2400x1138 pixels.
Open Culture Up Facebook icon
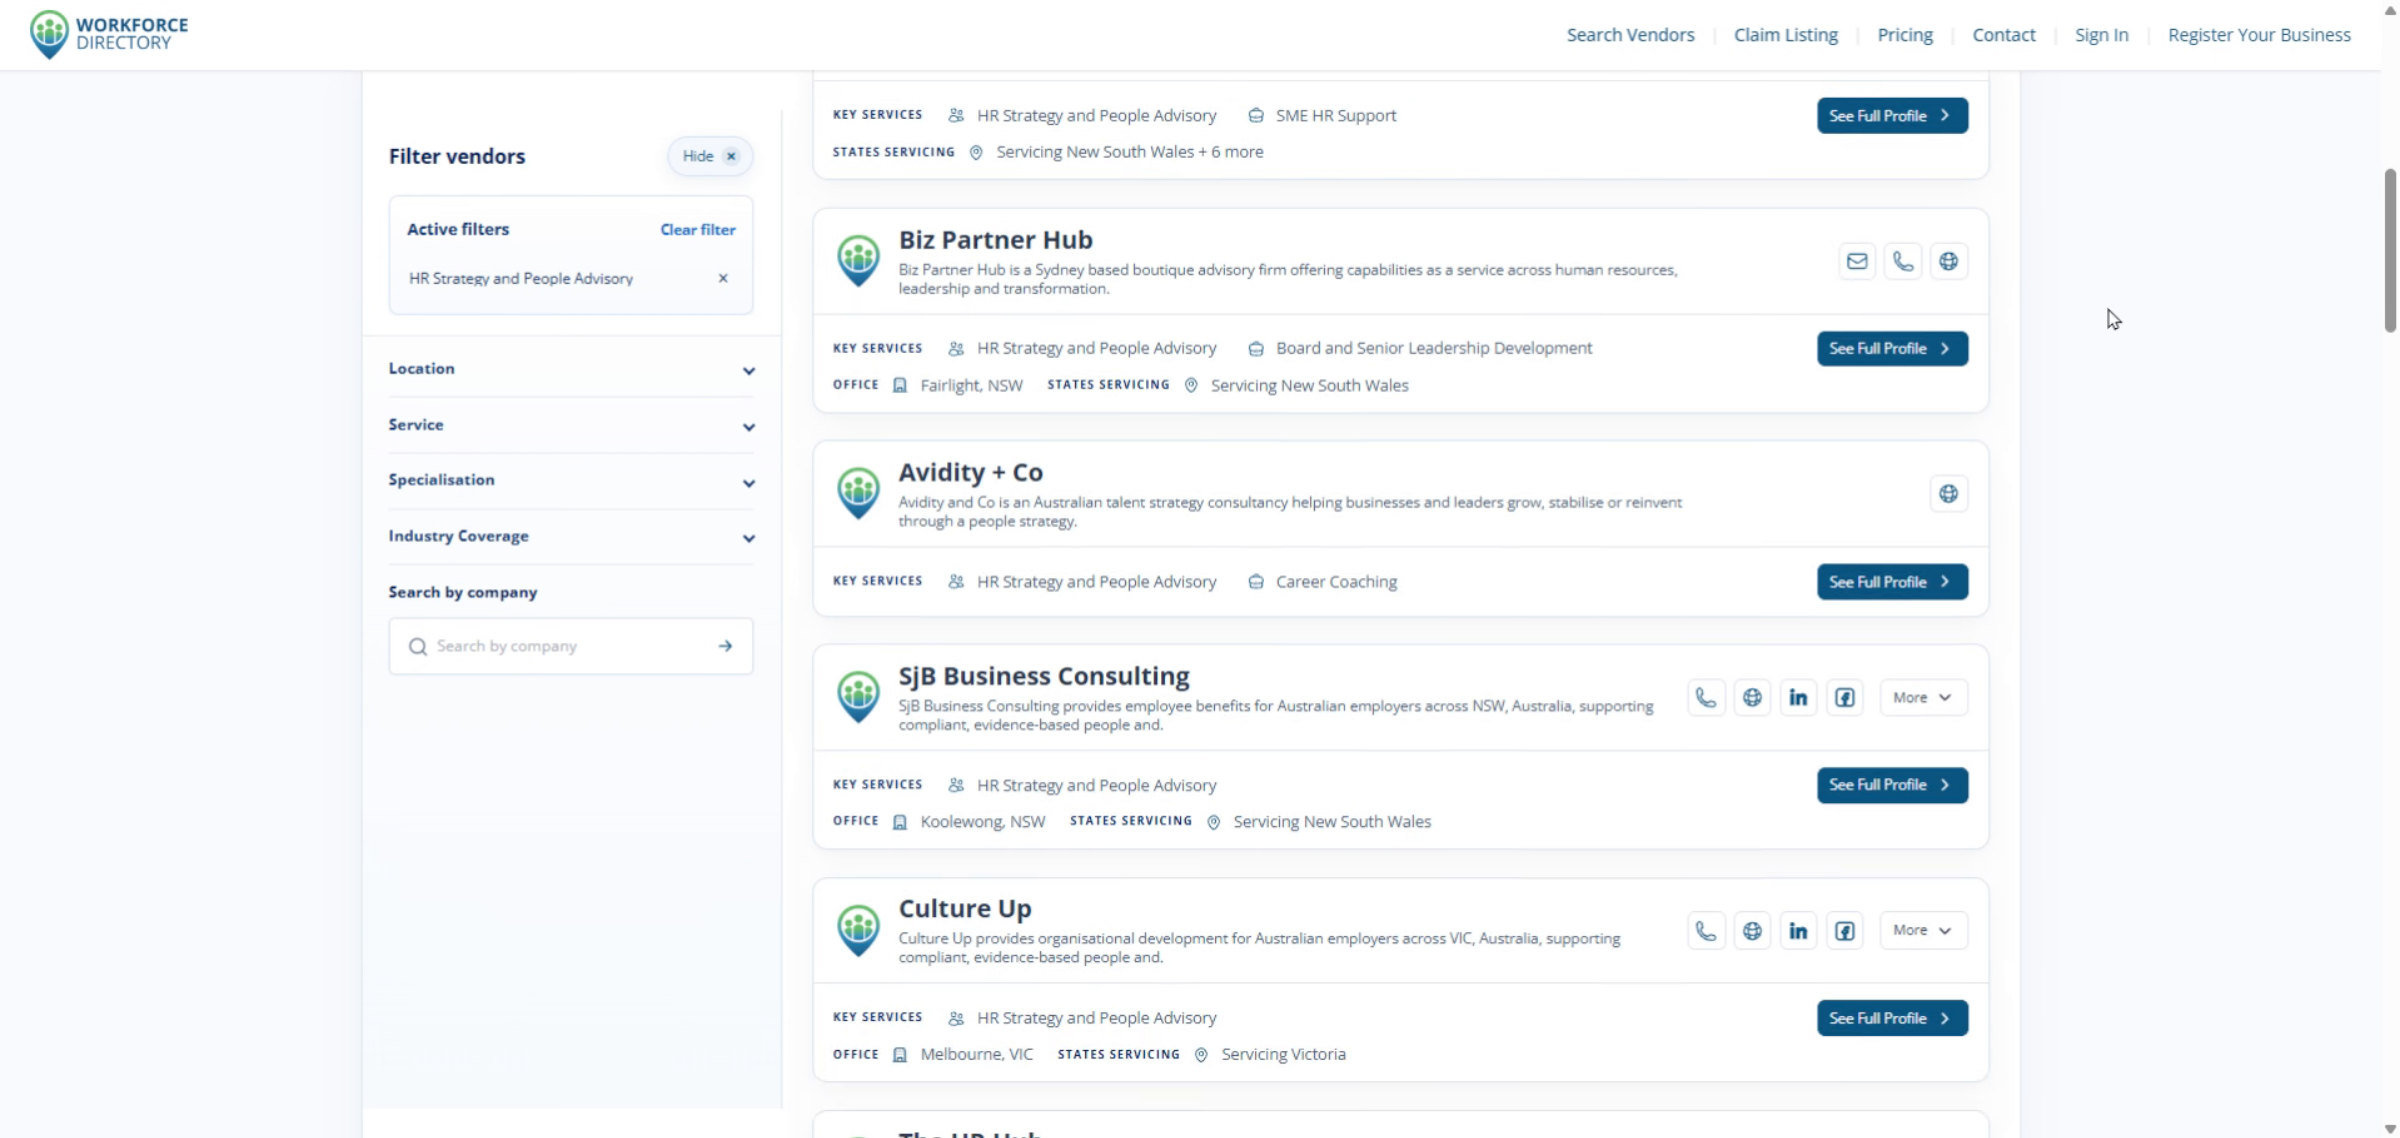pyautogui.click(x=1845, y=931)
